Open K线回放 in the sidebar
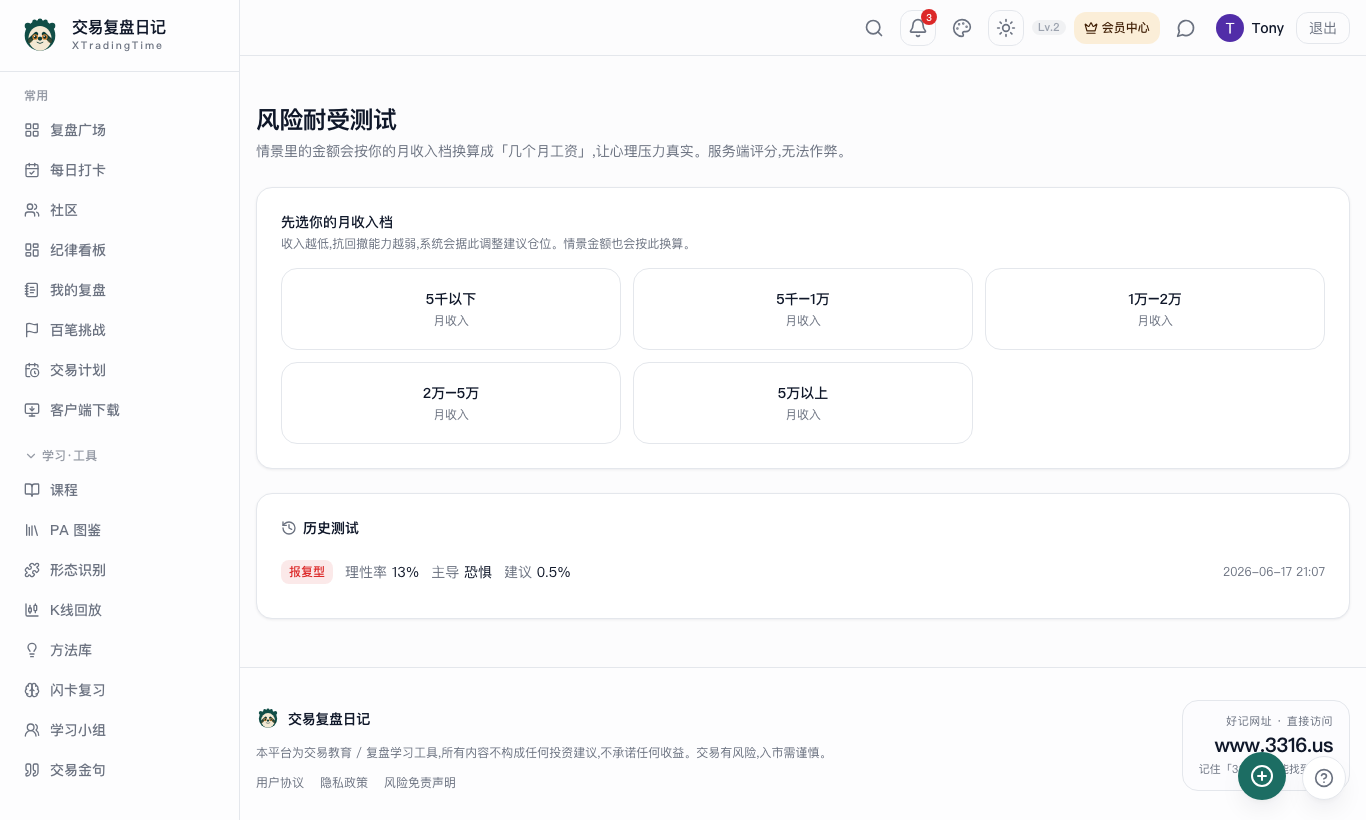This screenshot has height=820, width=1366. point(119,610)
